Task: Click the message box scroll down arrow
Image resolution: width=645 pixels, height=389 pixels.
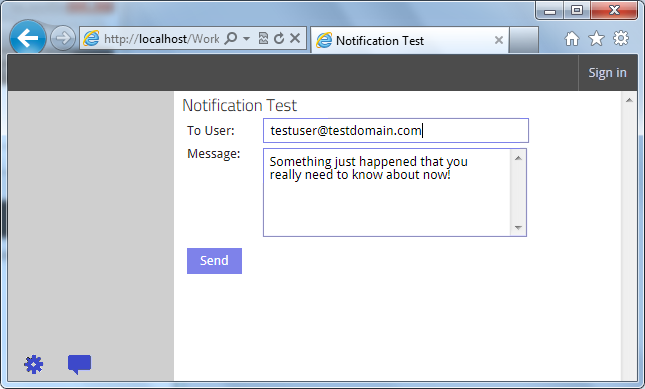Action: (x=518, y=228)
